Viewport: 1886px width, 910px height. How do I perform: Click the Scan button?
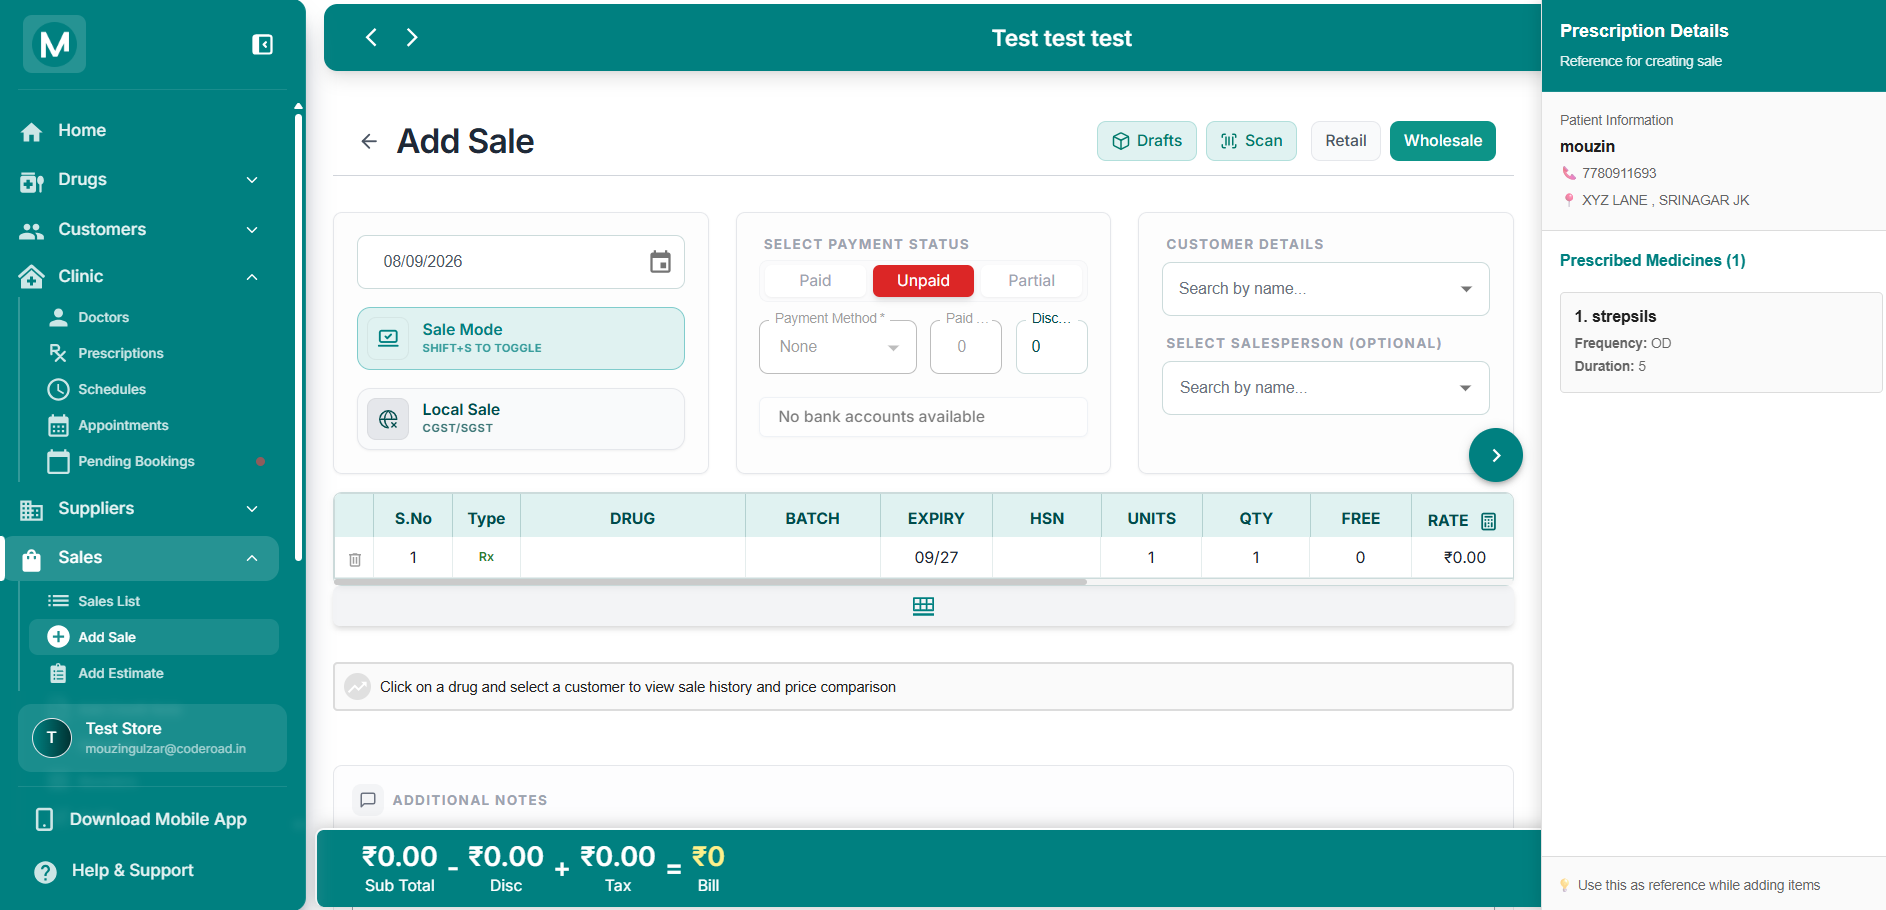pos(1251,141)
